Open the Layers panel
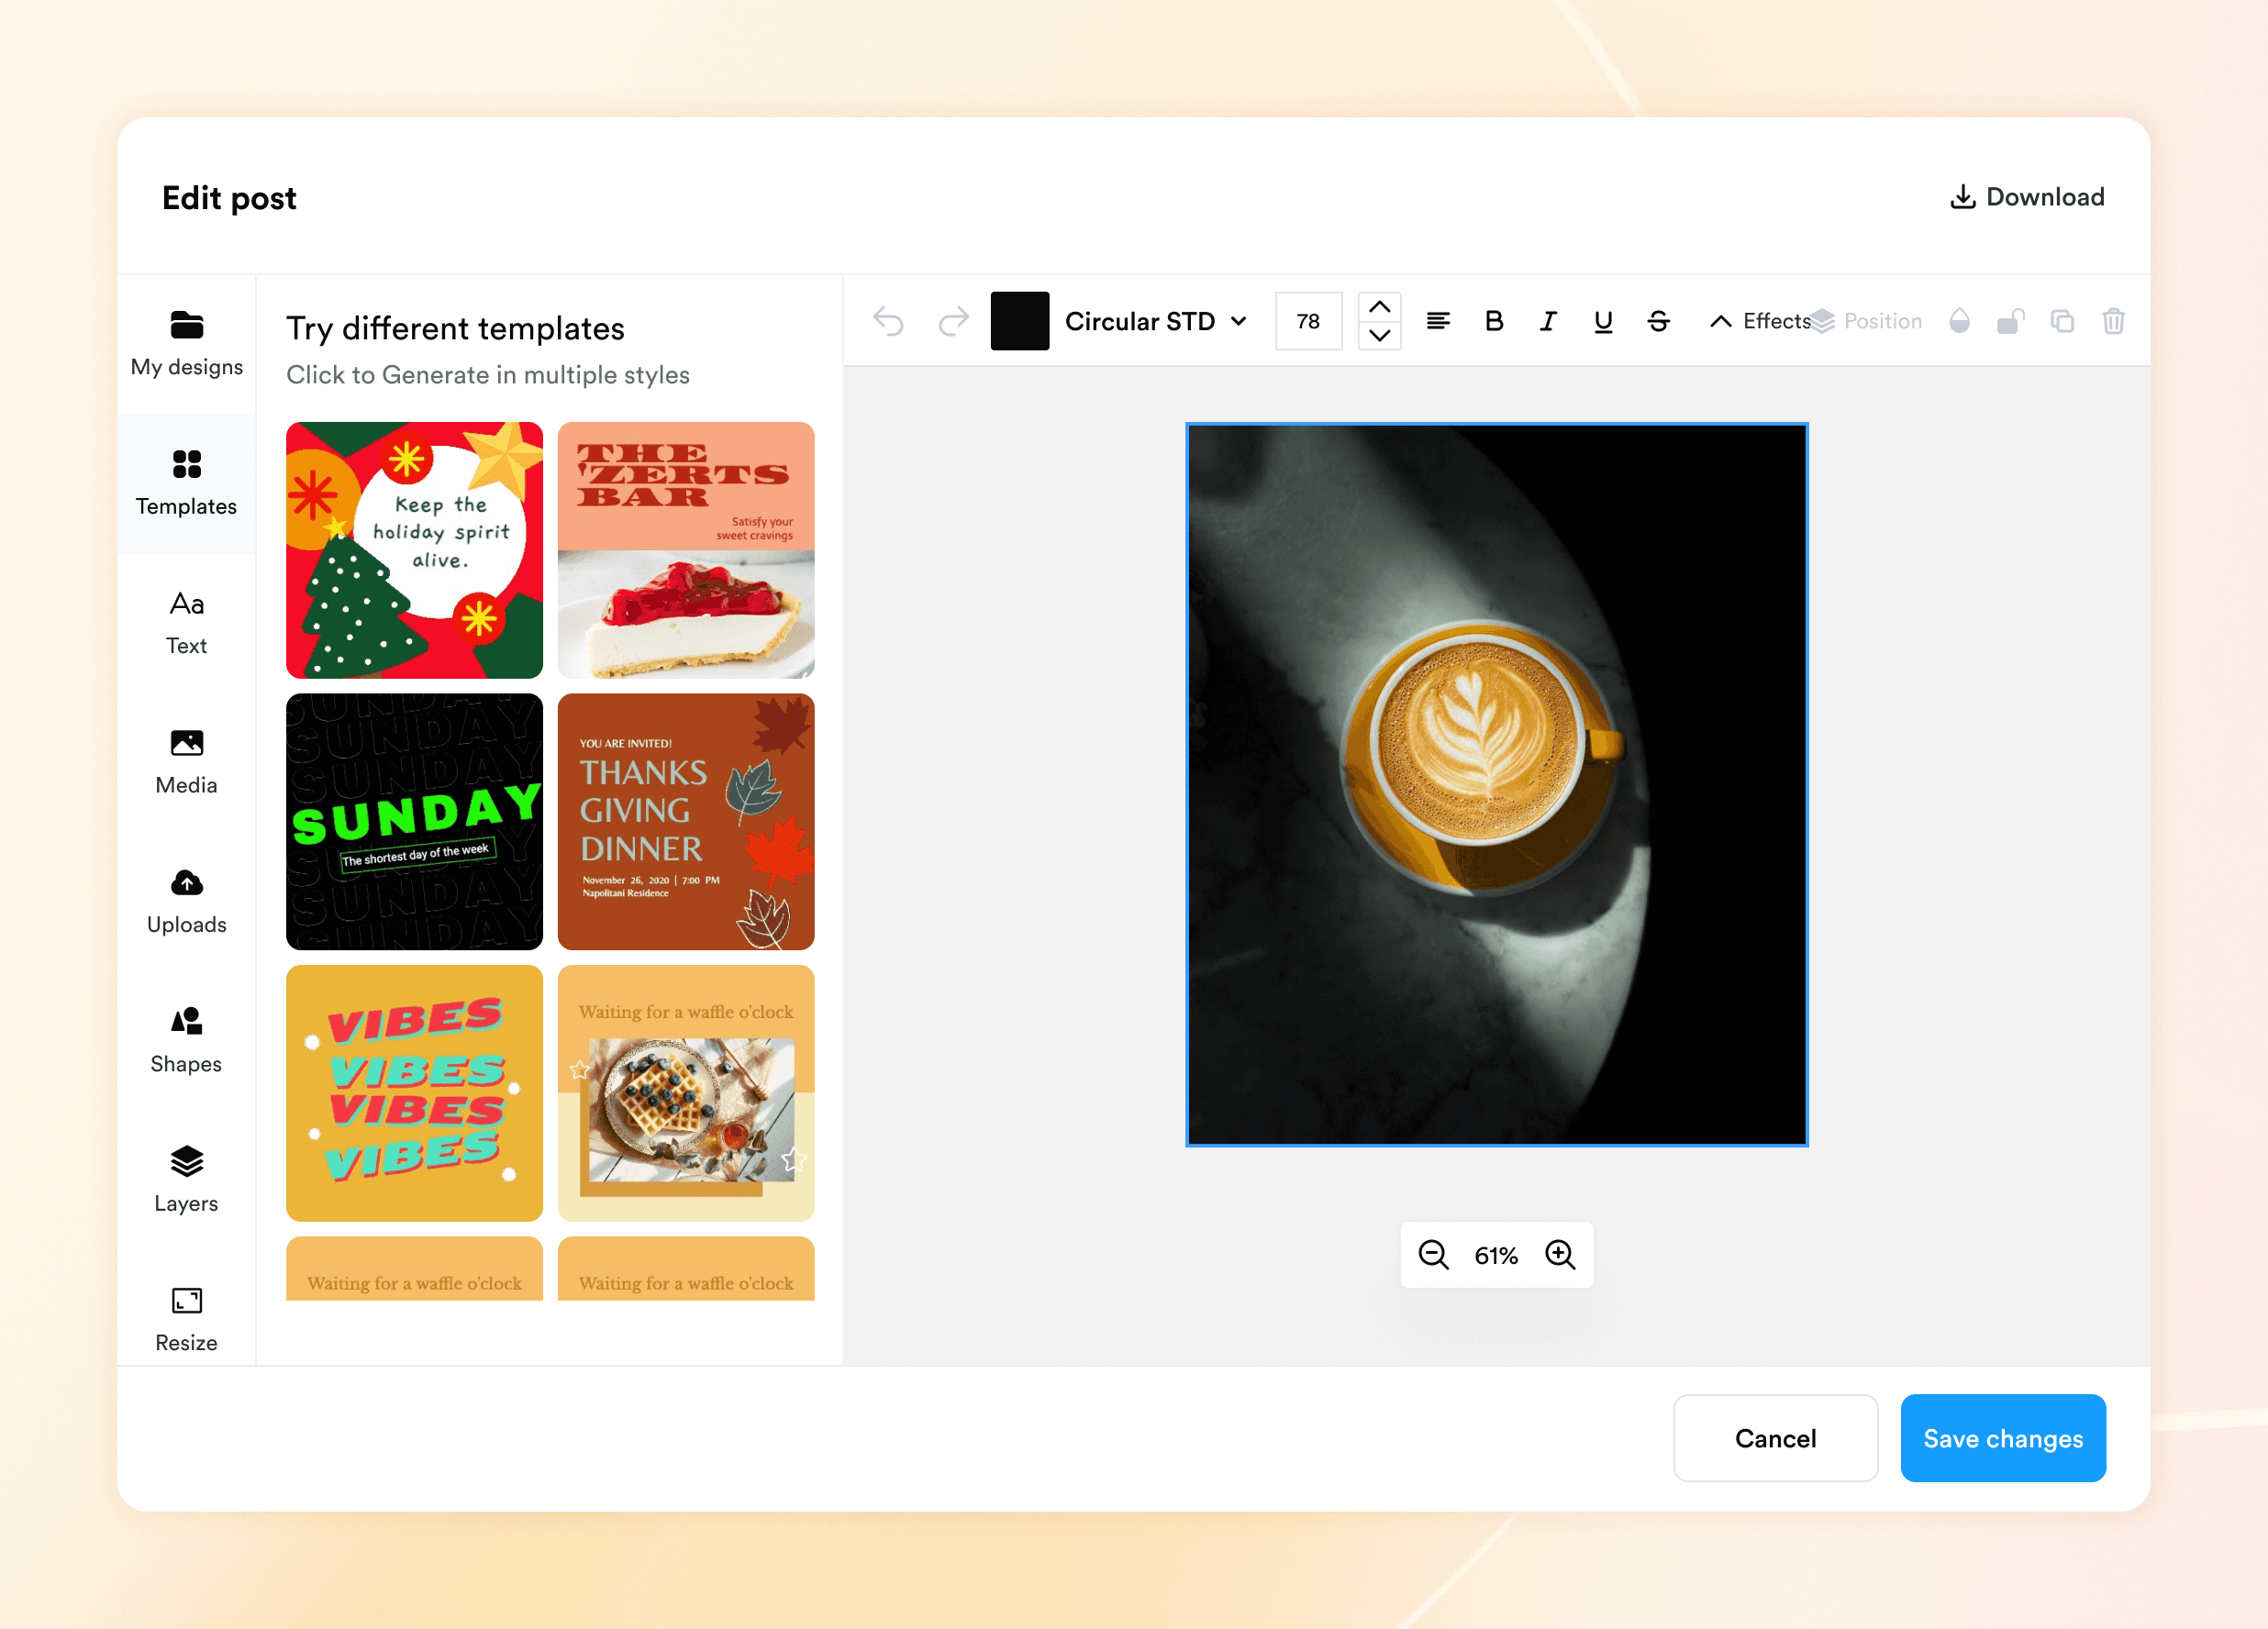 pos(186,1181)
